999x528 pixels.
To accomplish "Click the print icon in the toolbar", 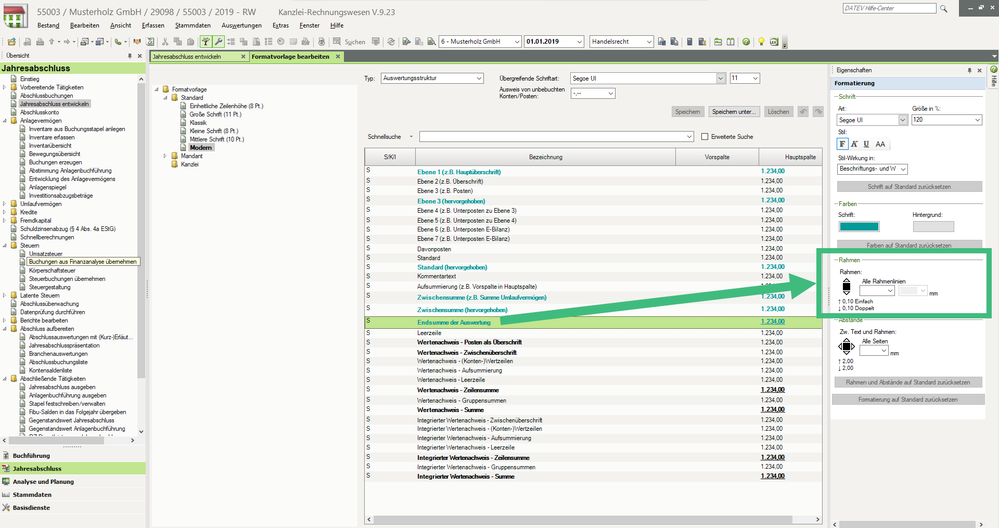I will (x=40, y=41).
